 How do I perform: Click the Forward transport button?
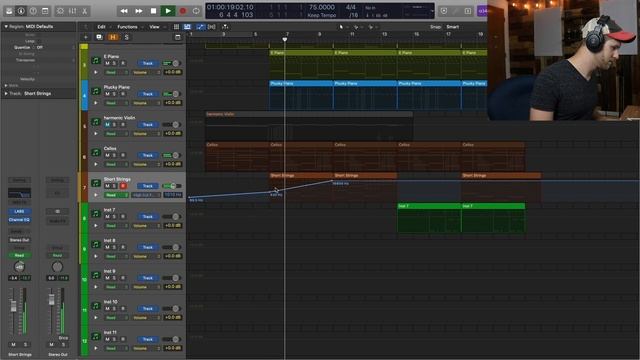139,11
